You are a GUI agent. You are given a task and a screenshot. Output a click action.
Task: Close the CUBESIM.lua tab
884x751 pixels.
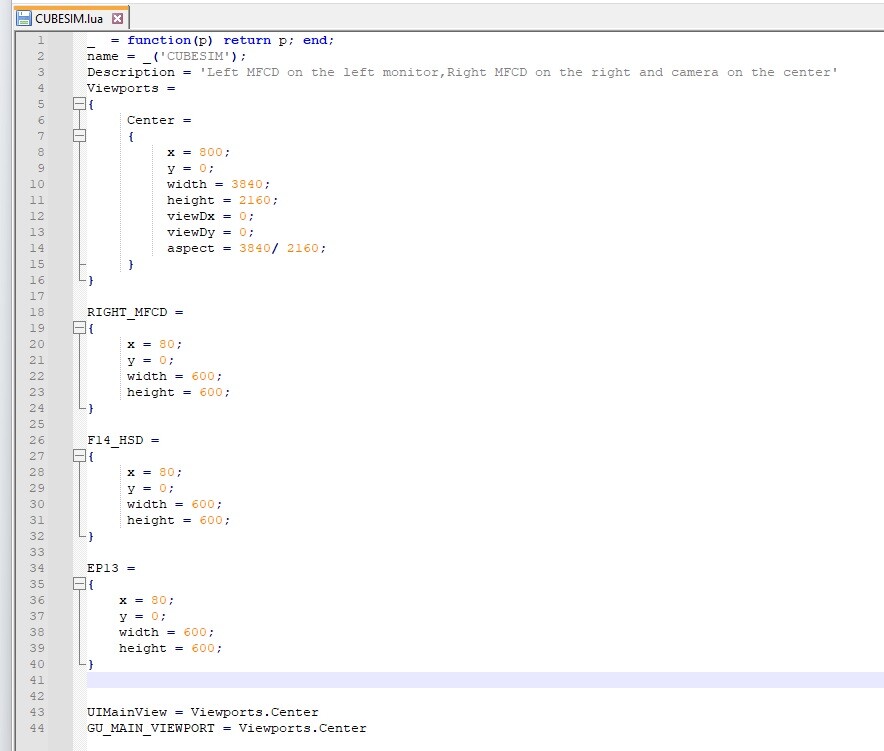point(117,19)
